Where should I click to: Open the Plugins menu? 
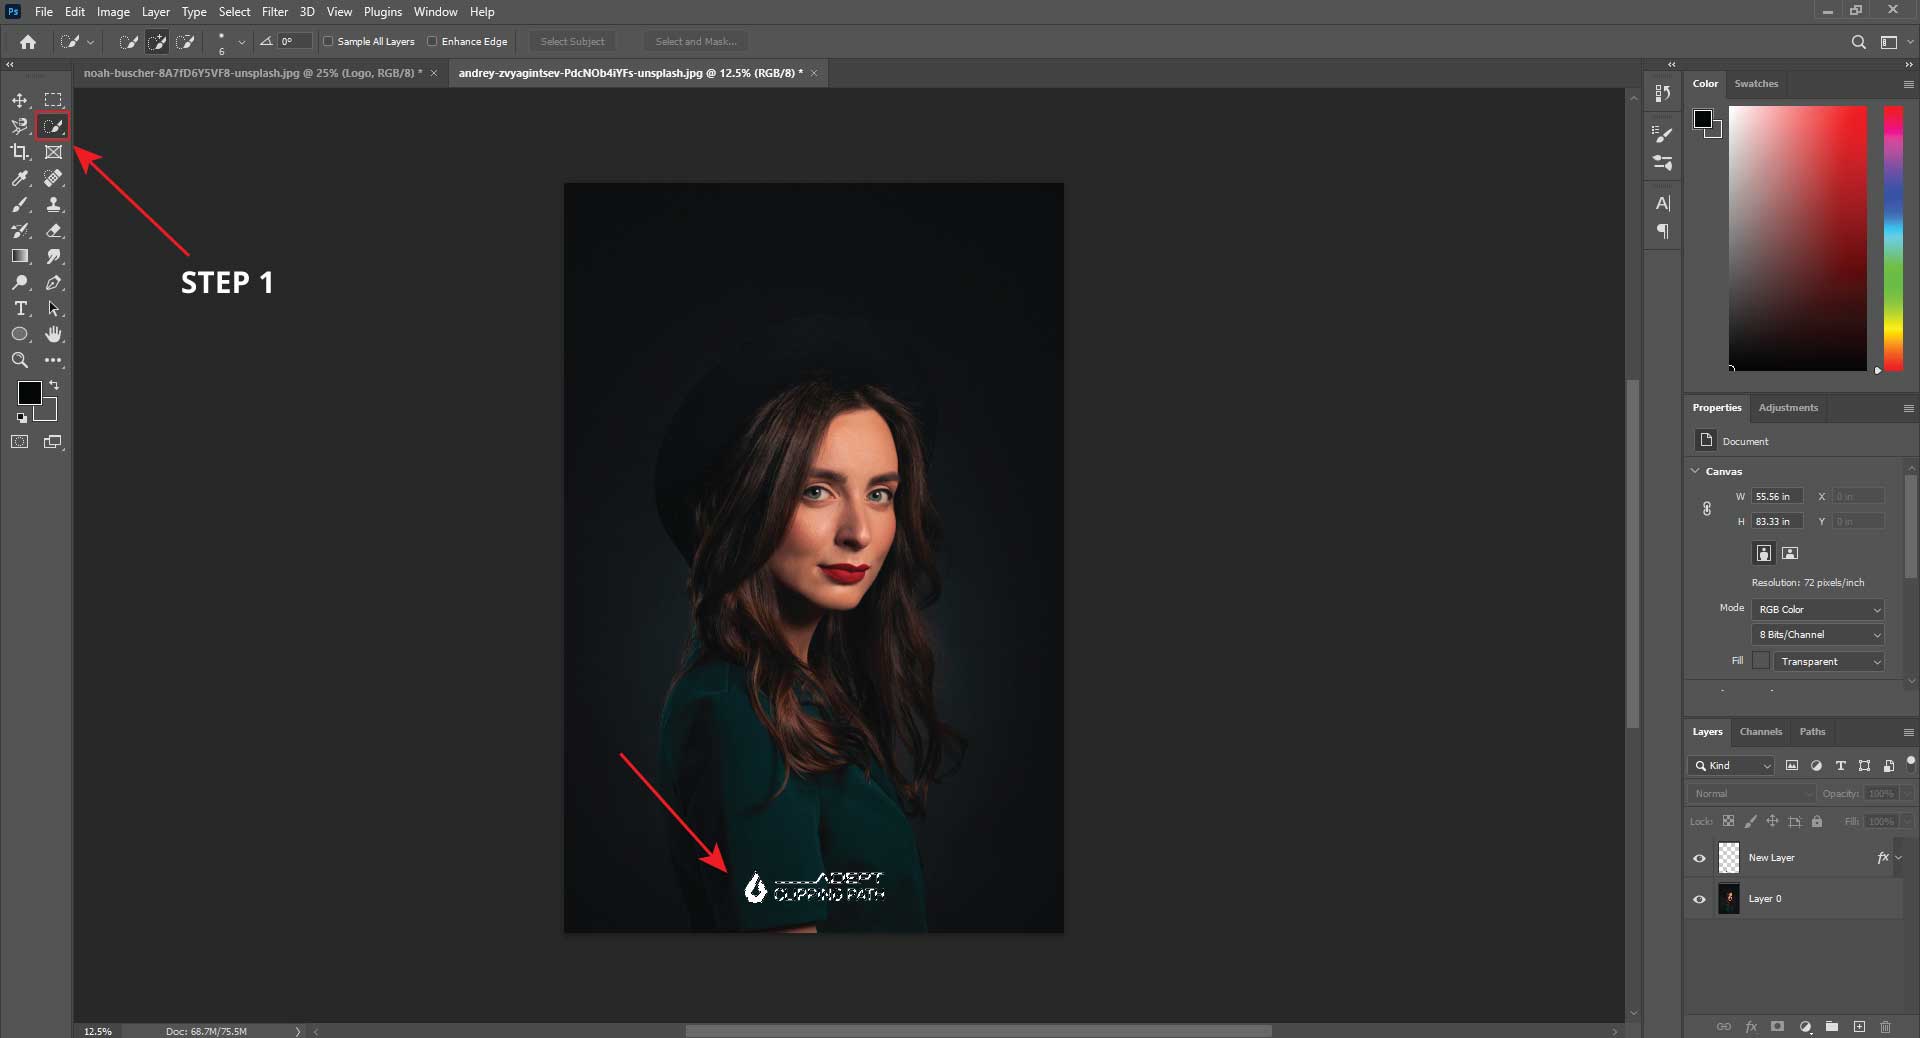383,12
